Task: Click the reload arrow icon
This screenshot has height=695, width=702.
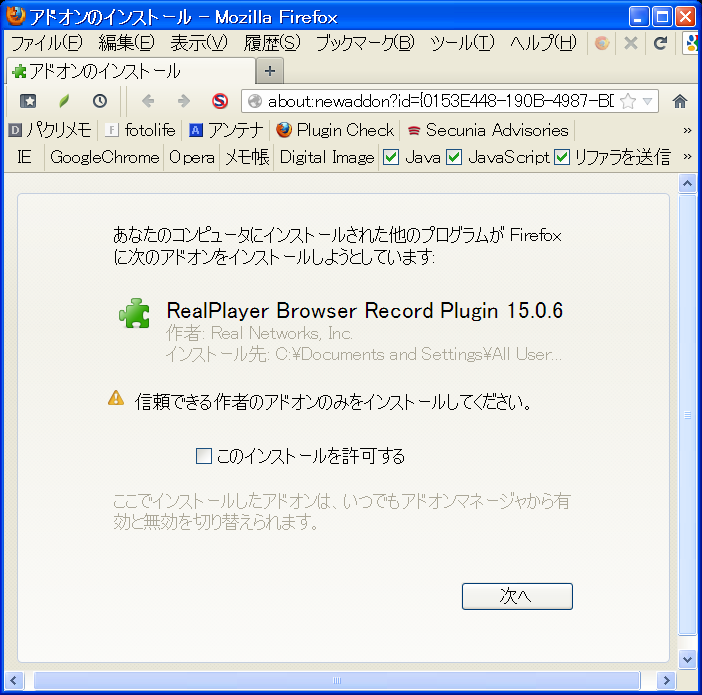Action: click(x=660, y=43)
